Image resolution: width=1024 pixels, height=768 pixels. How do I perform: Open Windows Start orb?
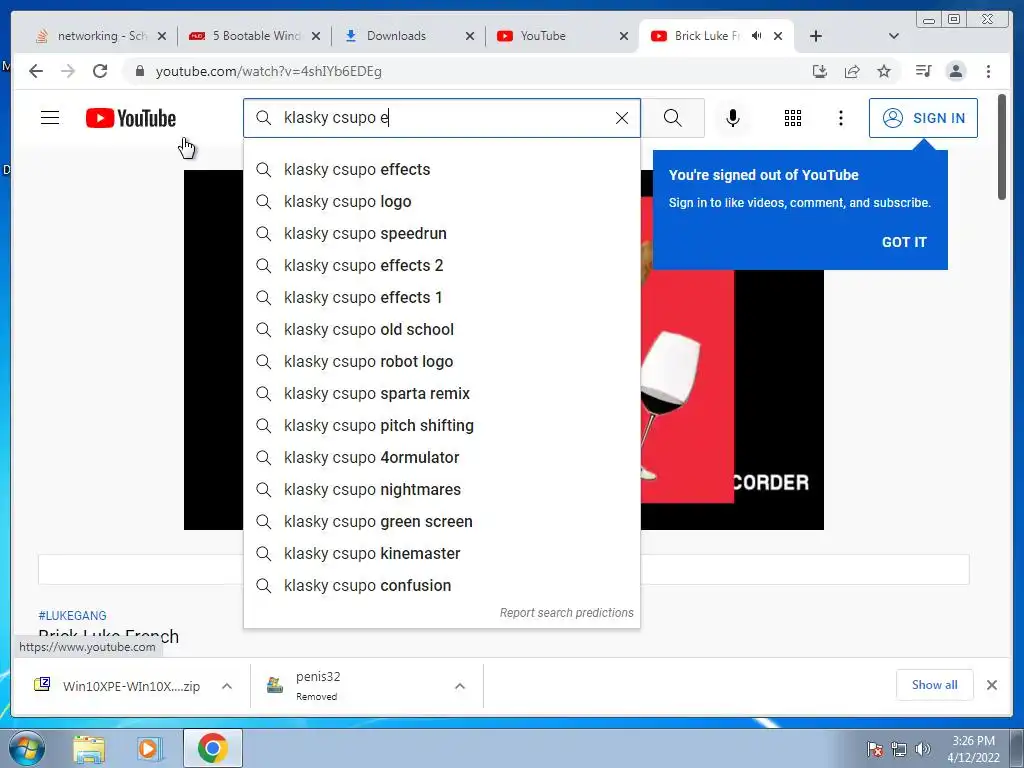(26, 748)
